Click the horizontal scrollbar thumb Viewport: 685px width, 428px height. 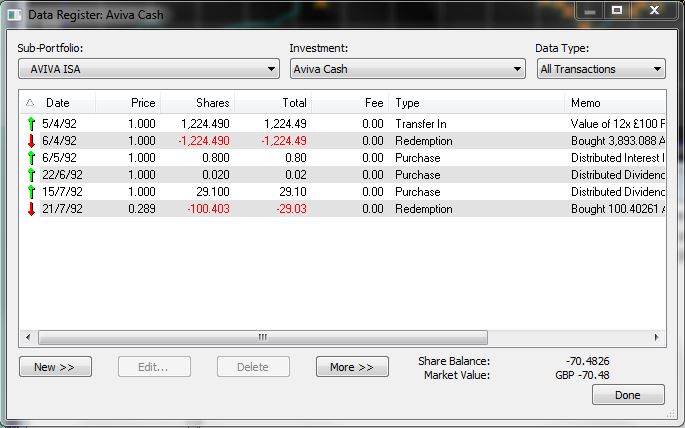[x=263, y=337]
